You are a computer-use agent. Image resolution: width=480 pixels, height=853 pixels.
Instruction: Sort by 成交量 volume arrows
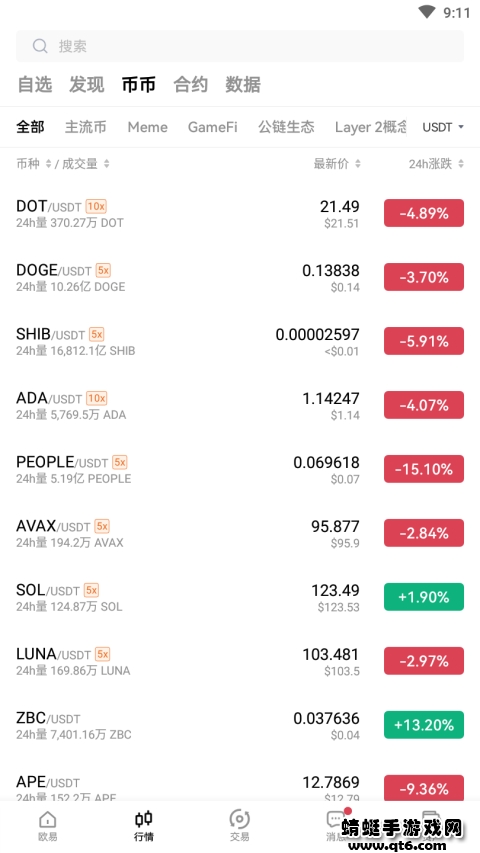[106, 164]
